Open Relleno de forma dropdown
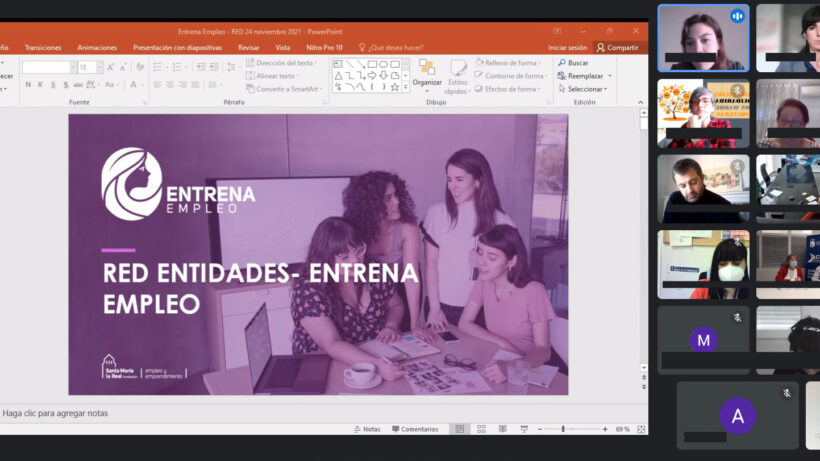Screen dimensions: 820x461 tap(509, 63)
